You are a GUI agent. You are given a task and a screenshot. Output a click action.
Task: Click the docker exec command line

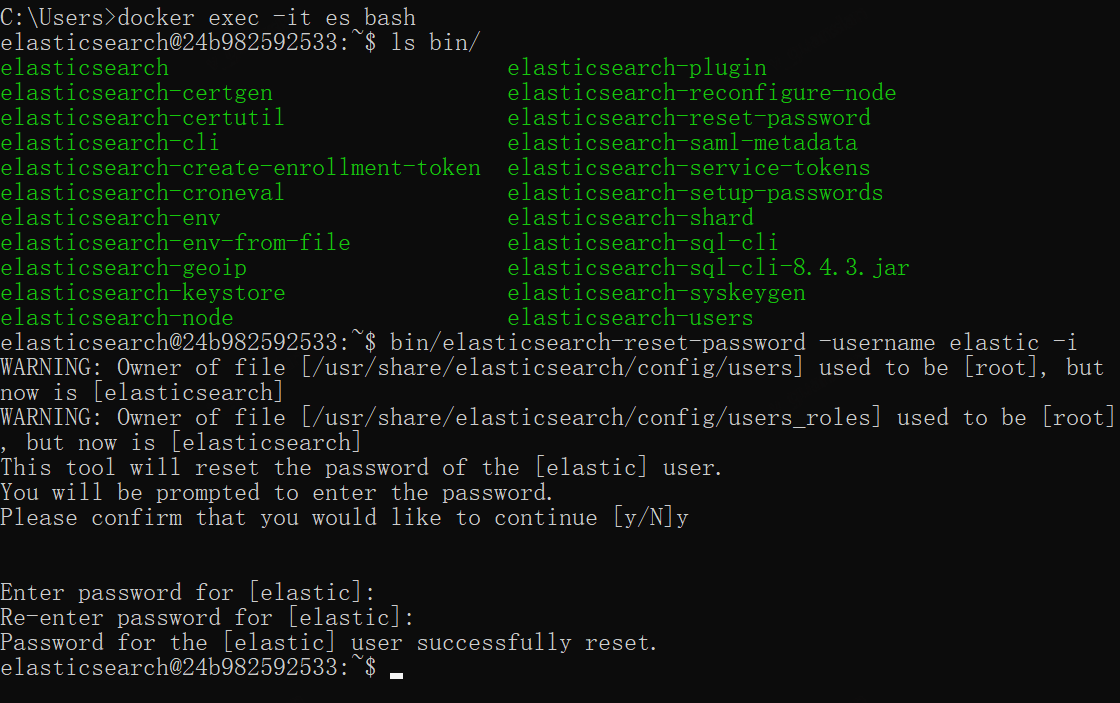208,17
